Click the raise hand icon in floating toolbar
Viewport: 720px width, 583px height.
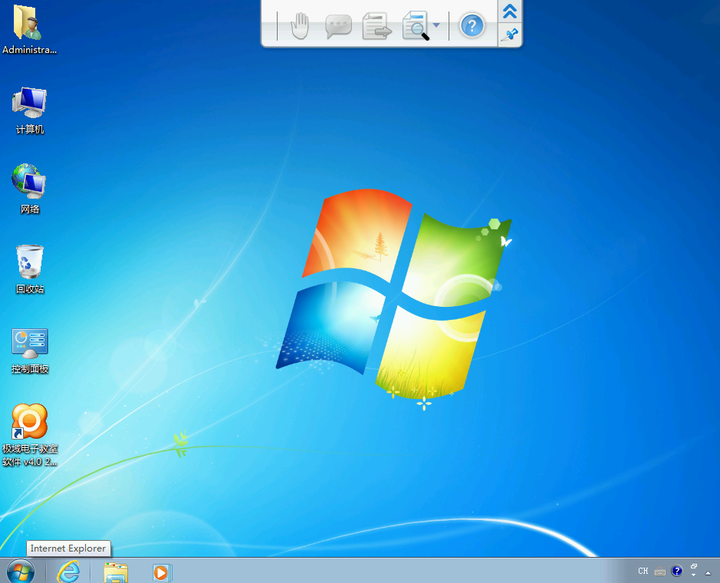(300, 26)
